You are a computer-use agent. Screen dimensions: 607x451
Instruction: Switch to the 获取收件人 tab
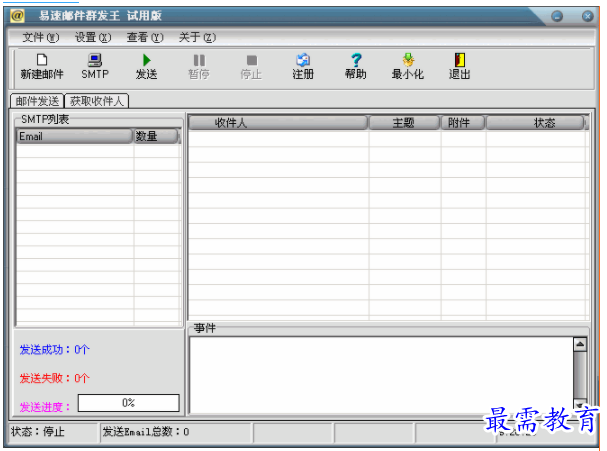(x=97, y=101)
